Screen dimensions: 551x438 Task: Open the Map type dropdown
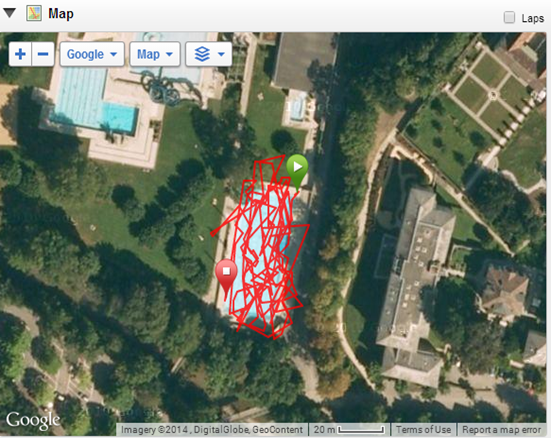(x=155, y=54)
